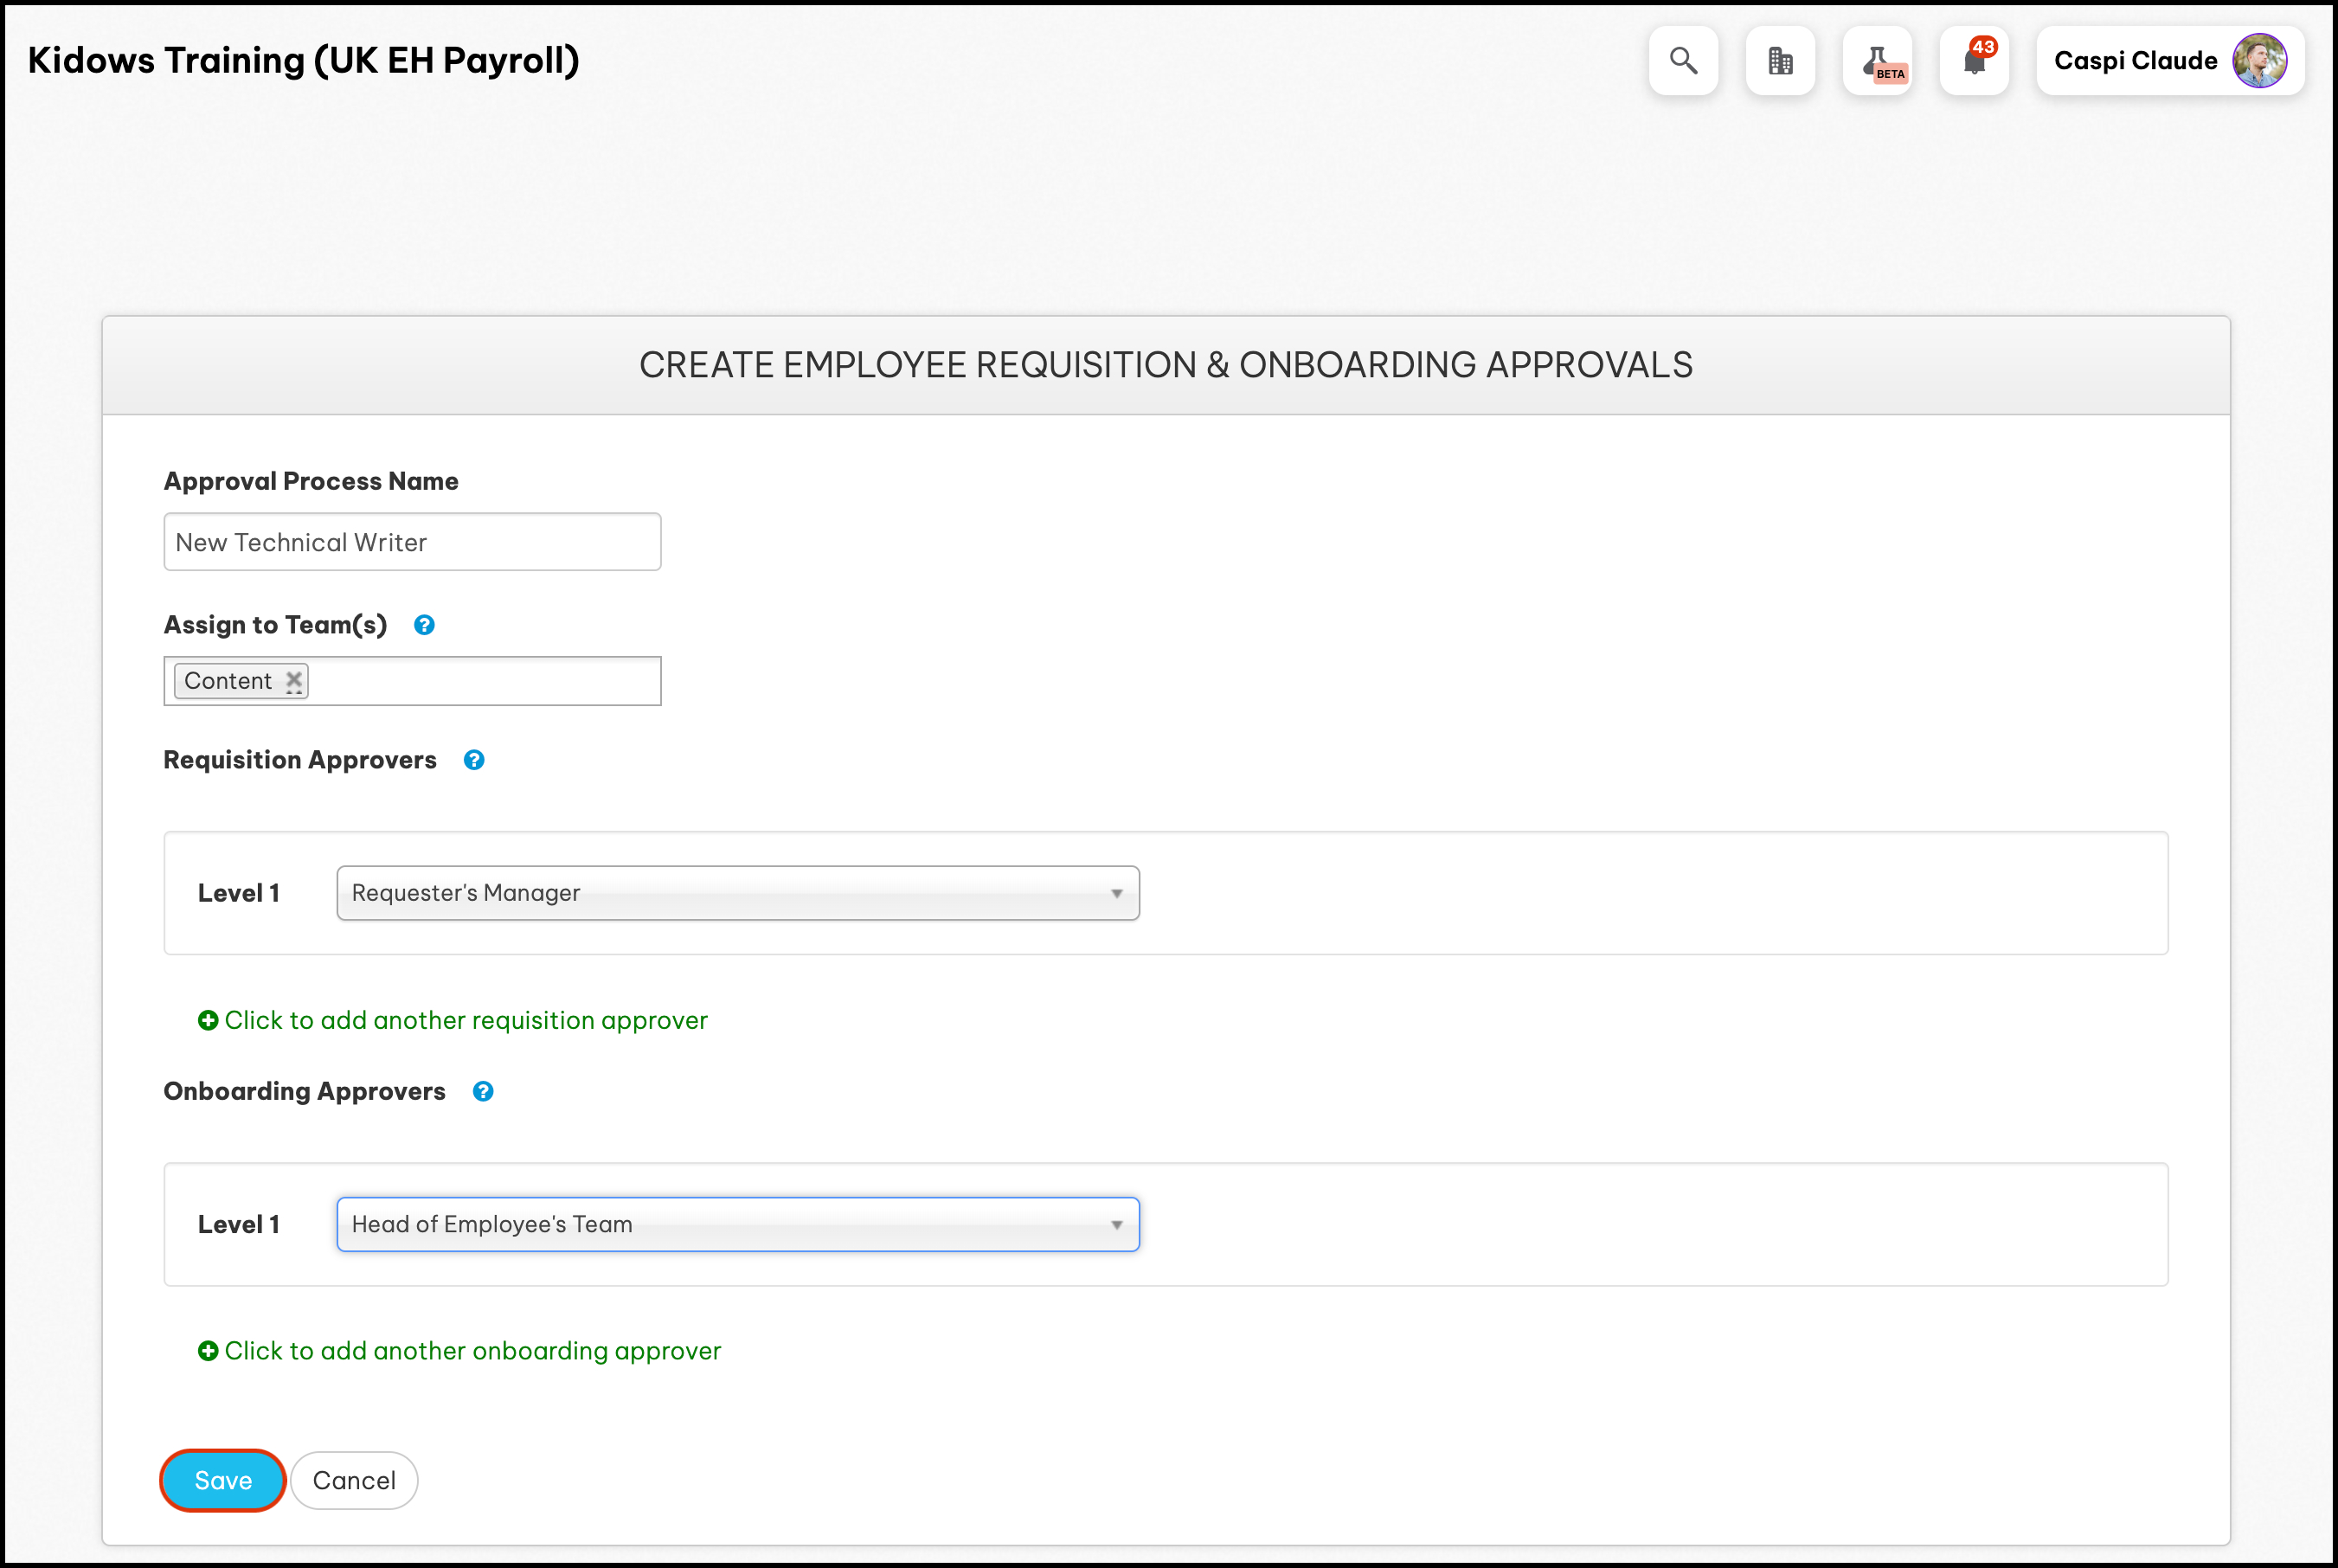This screenshot has width=2338, height=1568.
Task: Add another requisition approver link
Action: (453, 1020)
